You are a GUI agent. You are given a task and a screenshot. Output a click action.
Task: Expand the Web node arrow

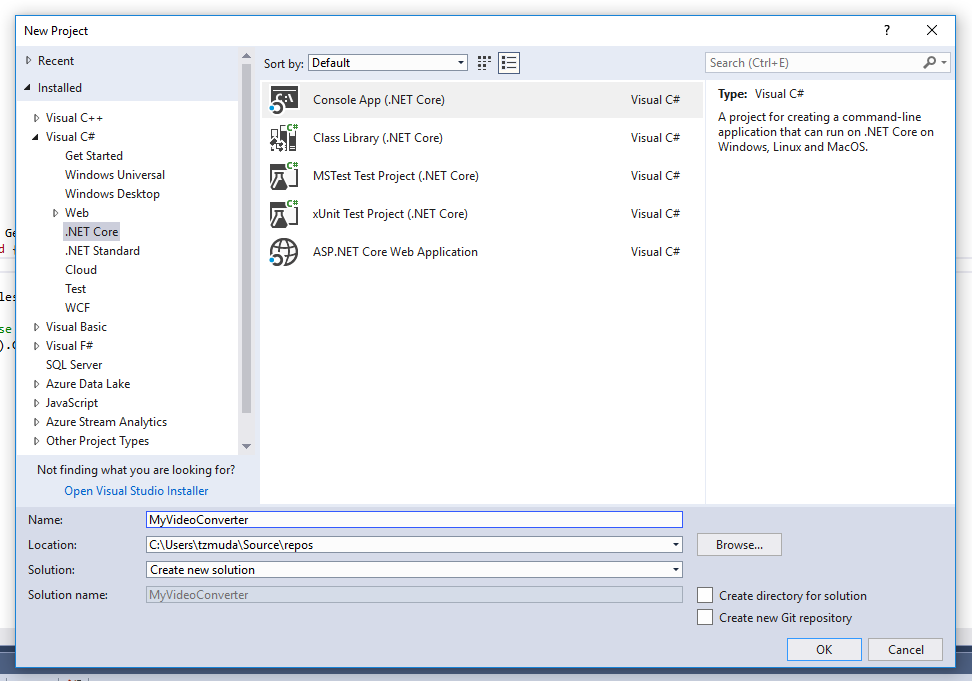pos(55,213)
